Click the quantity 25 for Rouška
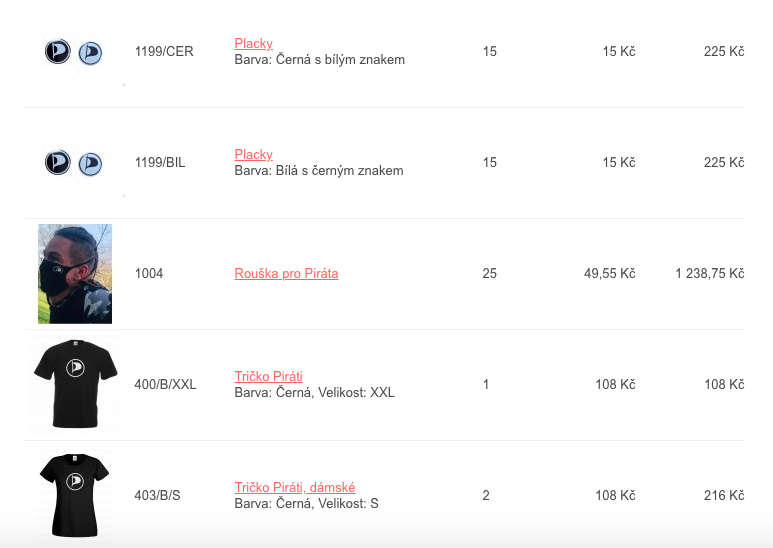 tap(489, 274)
